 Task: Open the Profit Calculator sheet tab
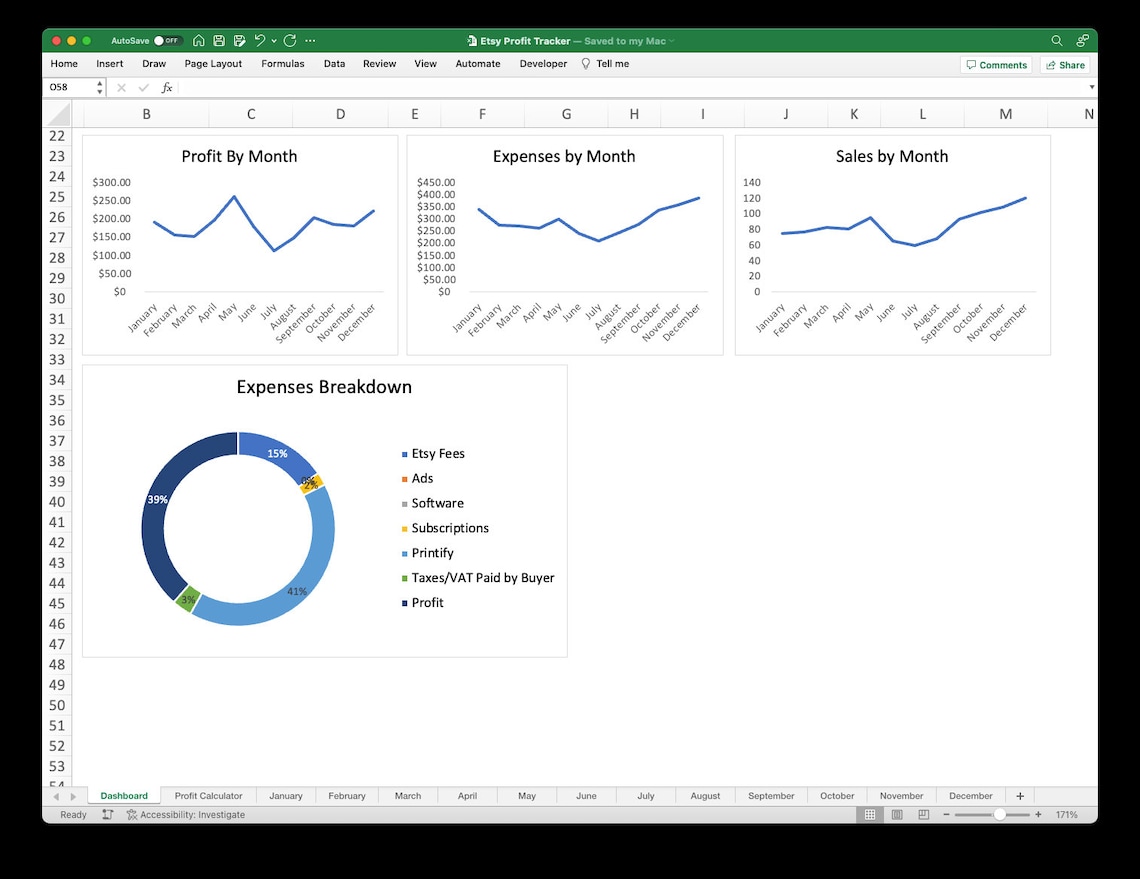pos(208,795)
